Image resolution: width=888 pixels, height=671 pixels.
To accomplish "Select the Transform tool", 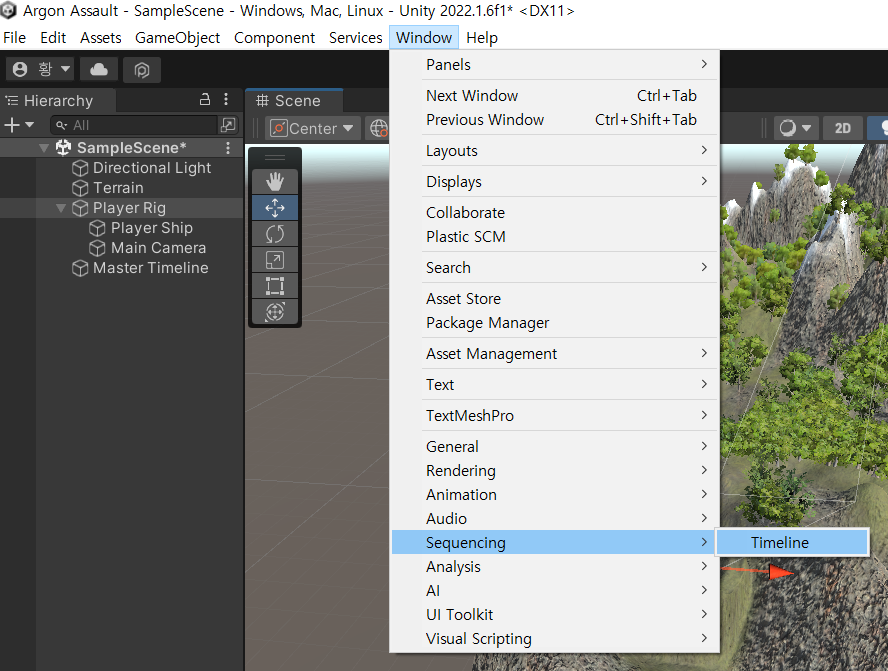I will coord(275,312).
